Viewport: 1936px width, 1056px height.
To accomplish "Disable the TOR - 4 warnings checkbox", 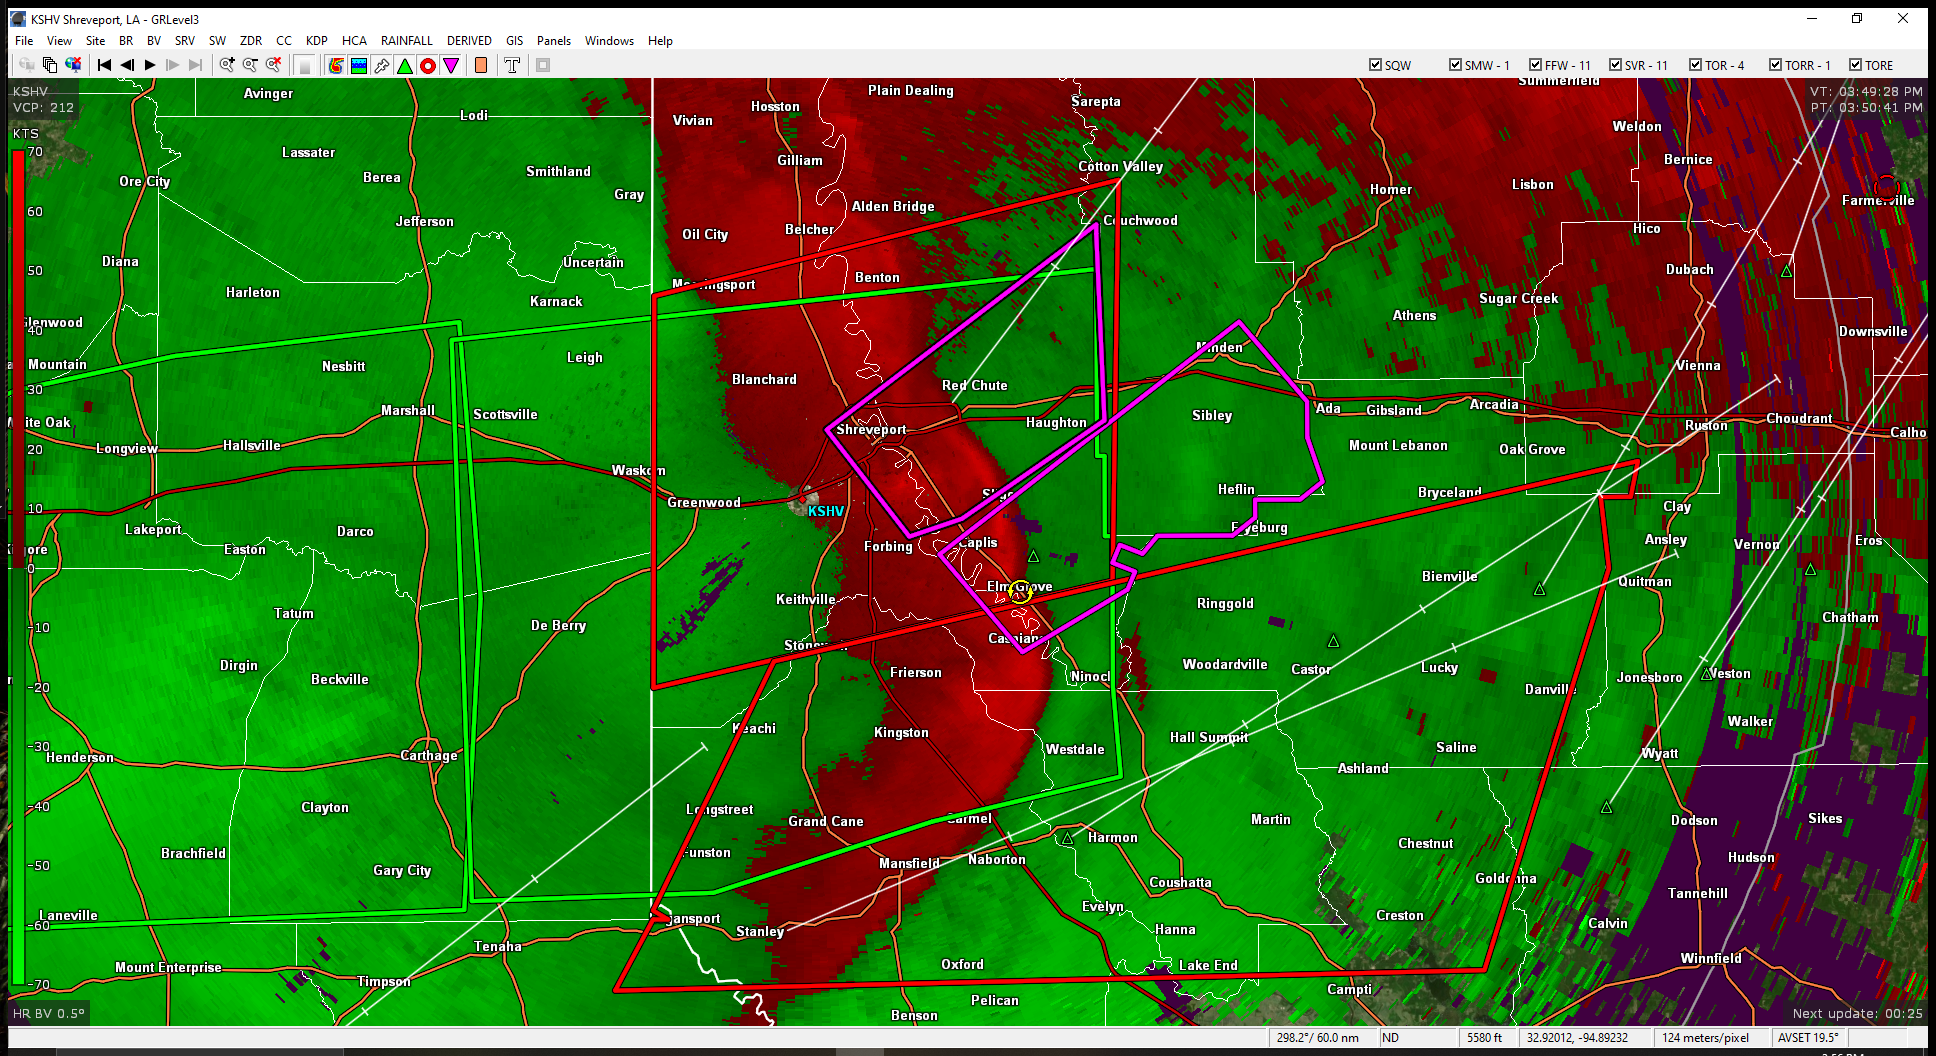I will [1695, 65].
